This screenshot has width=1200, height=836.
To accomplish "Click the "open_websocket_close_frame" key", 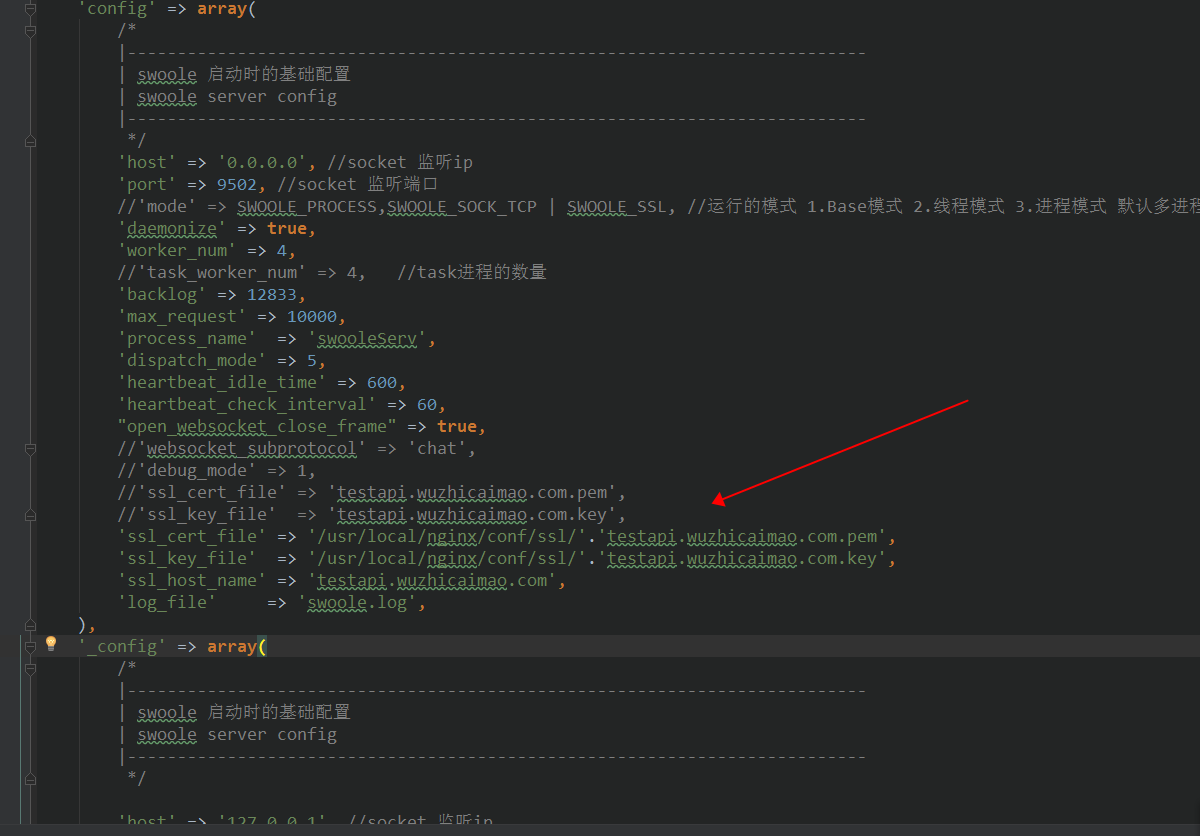I will click(257, 426).
